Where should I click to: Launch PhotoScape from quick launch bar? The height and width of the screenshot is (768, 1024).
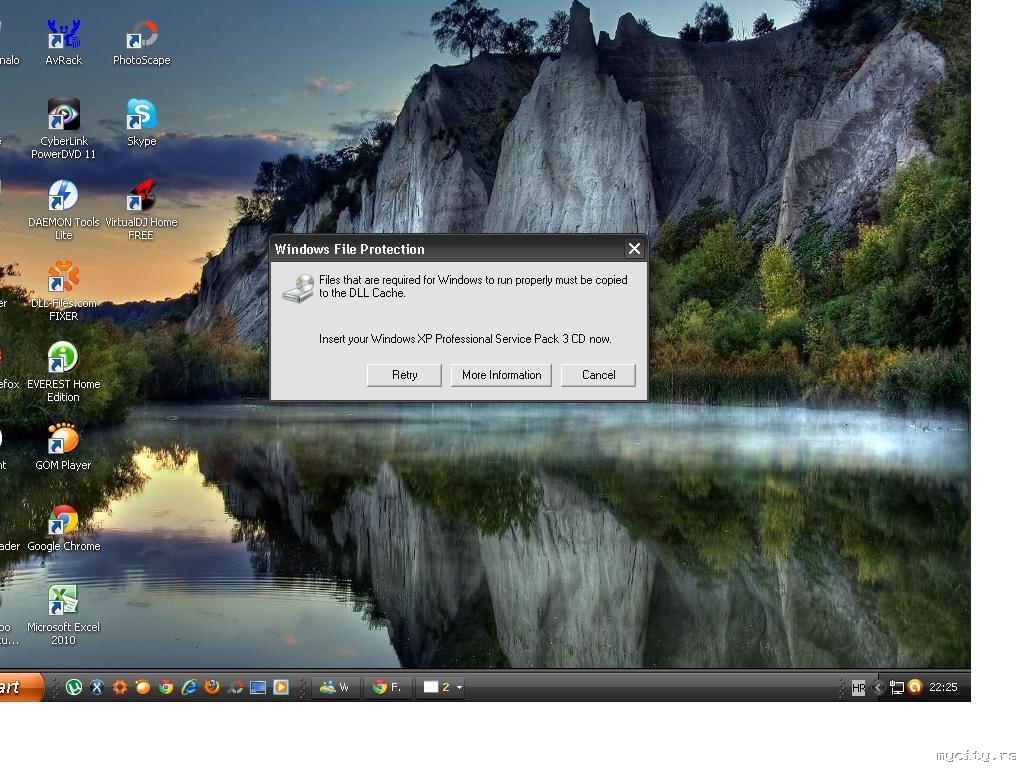pos(235,687)
